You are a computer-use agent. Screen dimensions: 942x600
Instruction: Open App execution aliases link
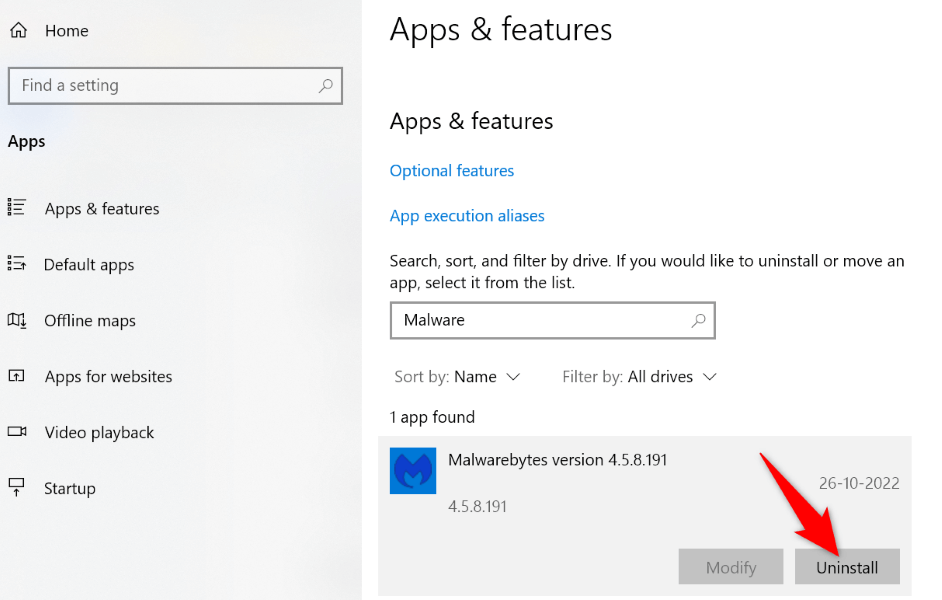467,216
